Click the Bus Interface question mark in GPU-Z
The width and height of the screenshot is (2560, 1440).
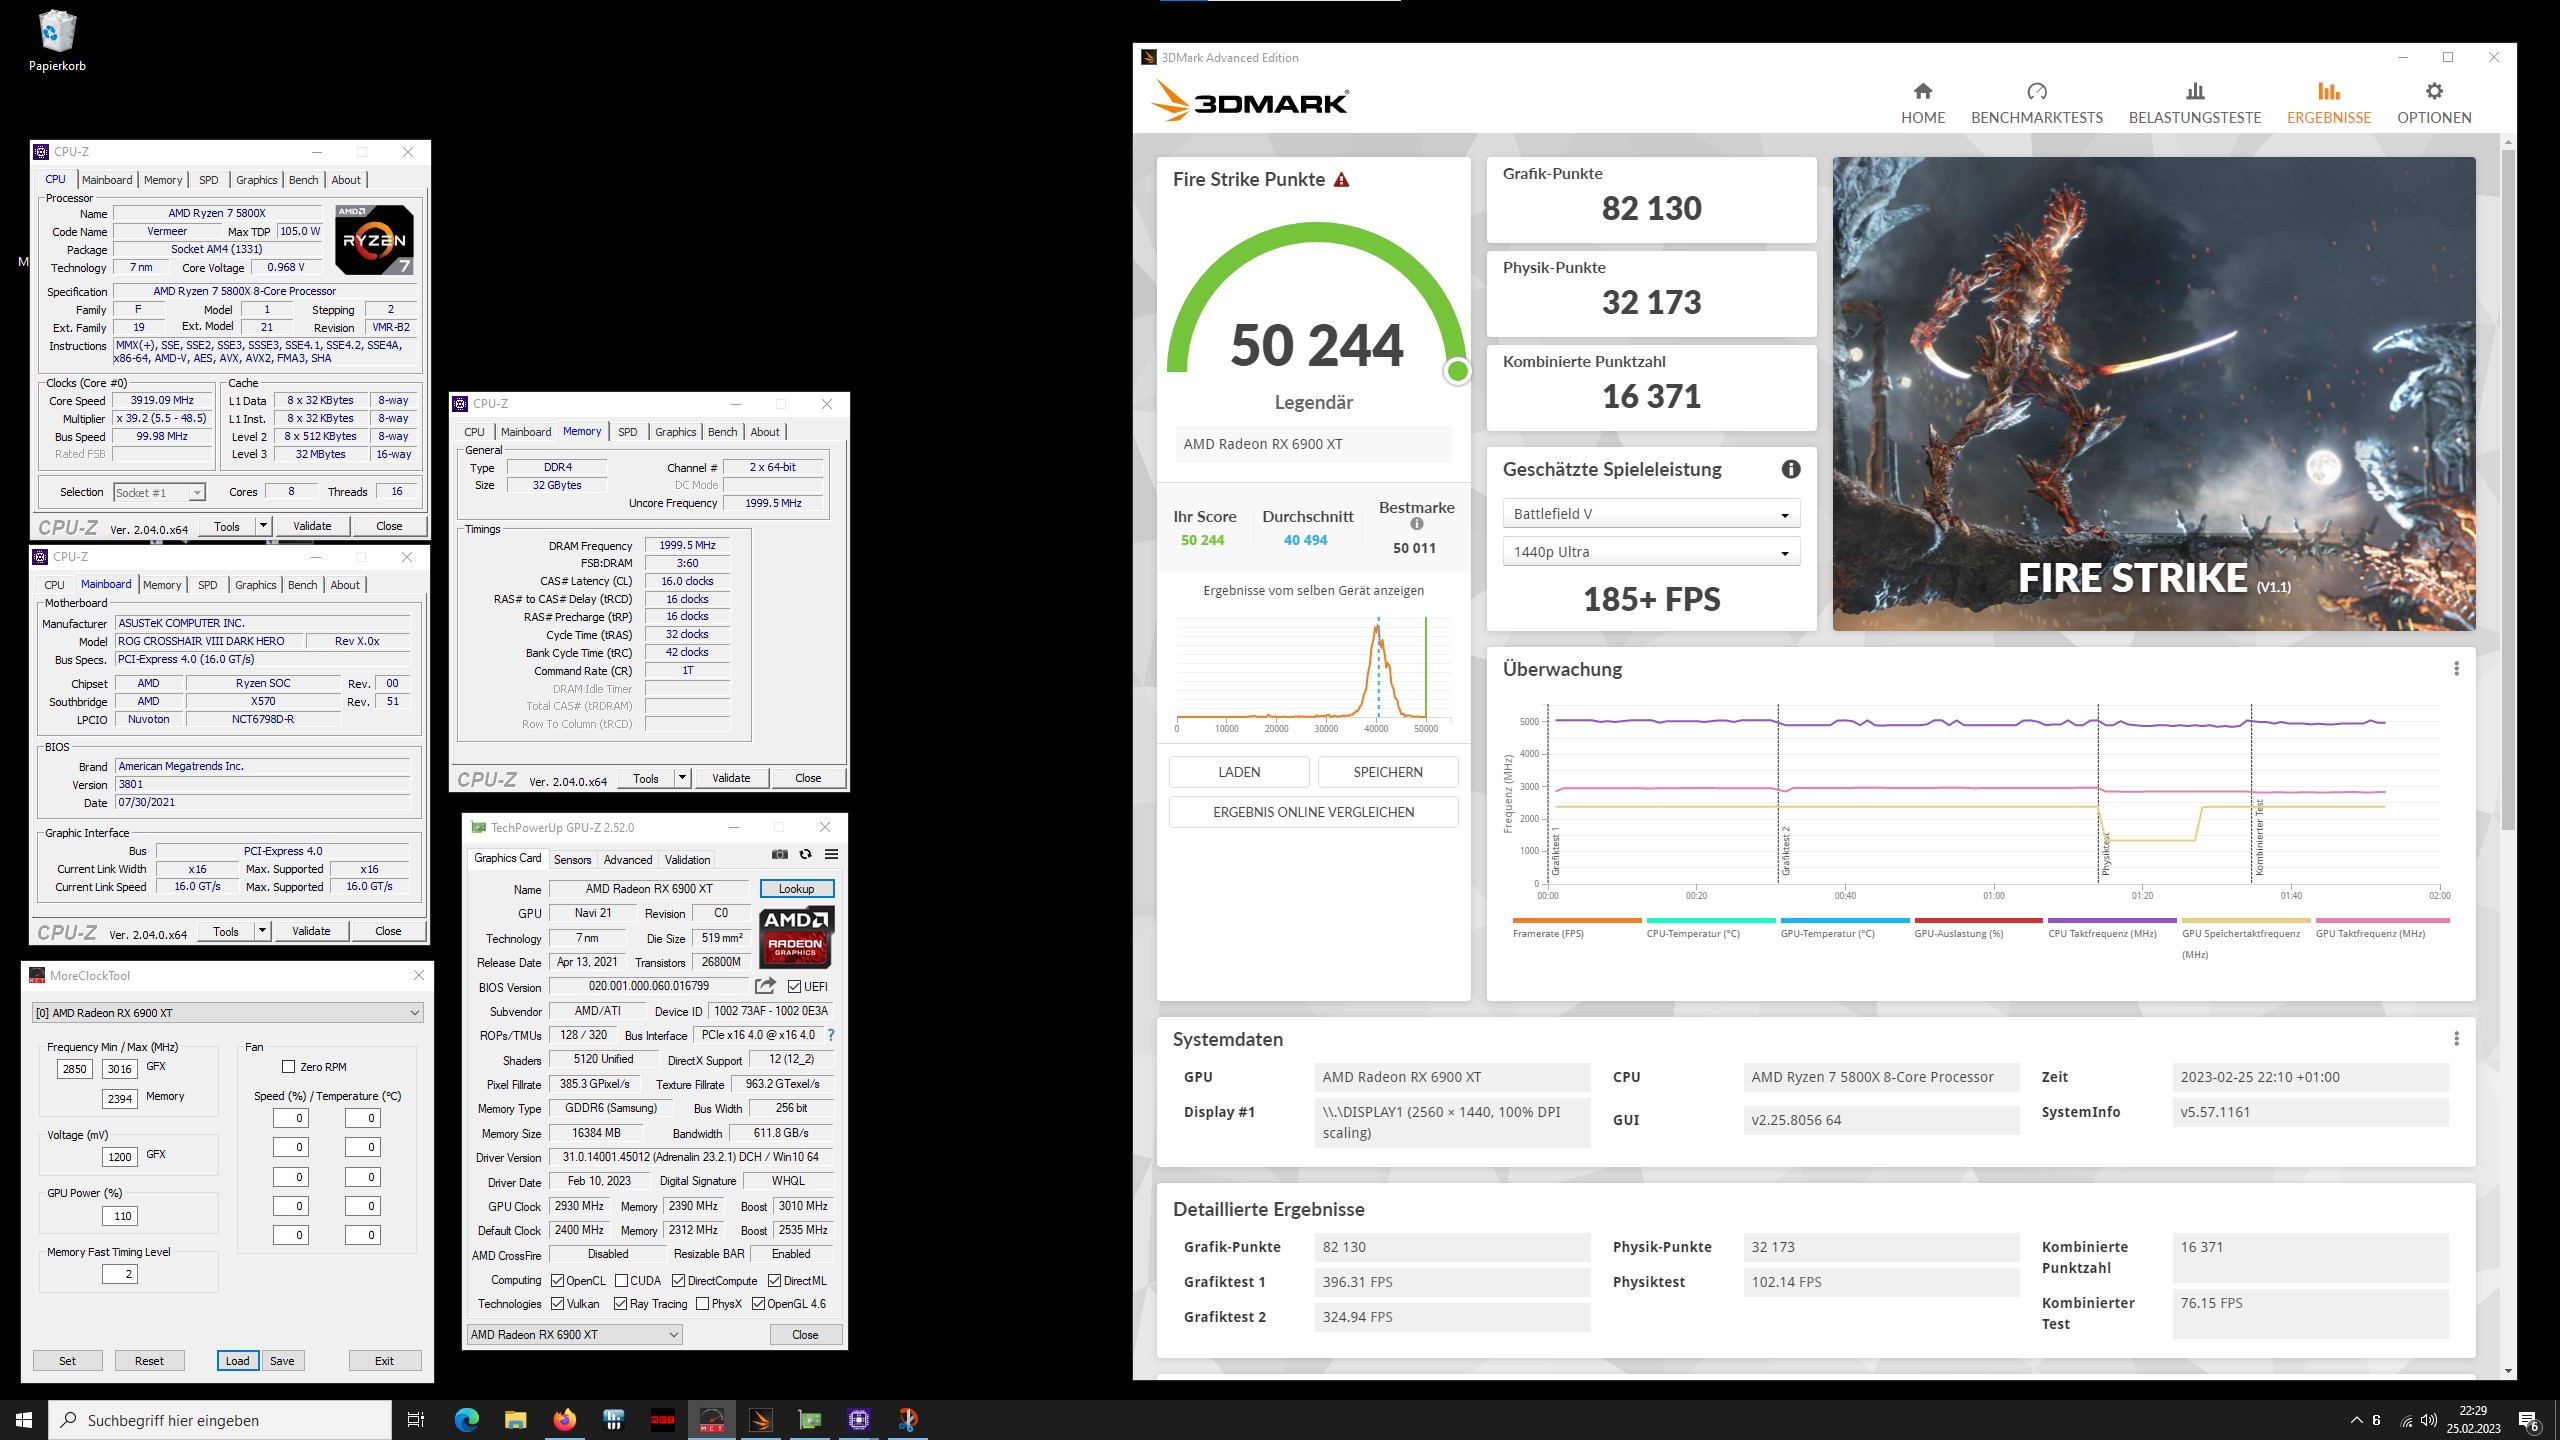(x=831, y=1035)
